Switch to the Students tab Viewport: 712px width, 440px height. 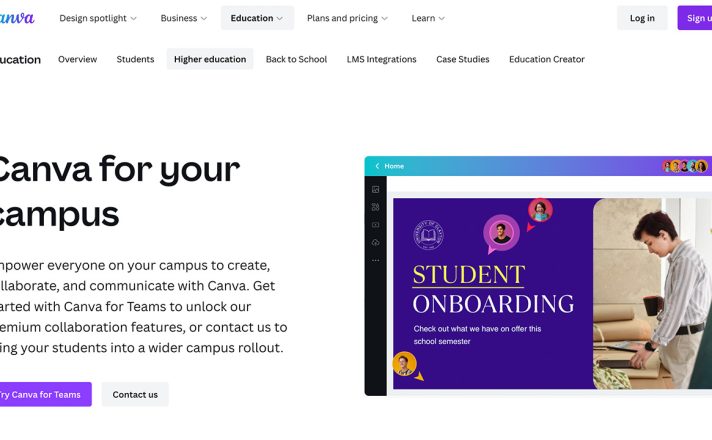click(x=135, y=59)
